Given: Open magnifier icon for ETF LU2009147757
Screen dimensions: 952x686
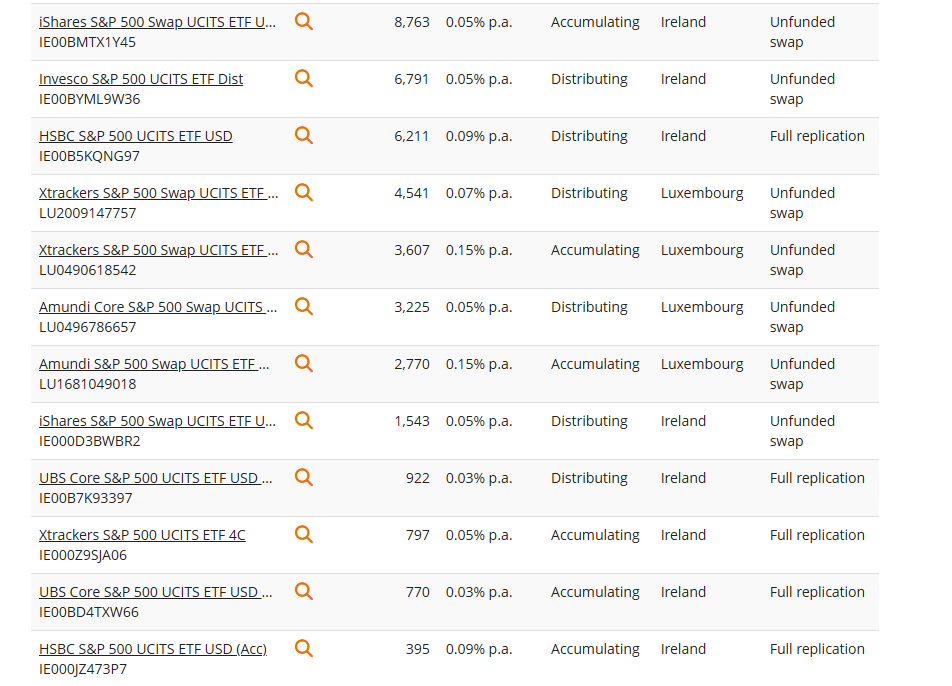Looking at the screenshot, I should [304, 193].
